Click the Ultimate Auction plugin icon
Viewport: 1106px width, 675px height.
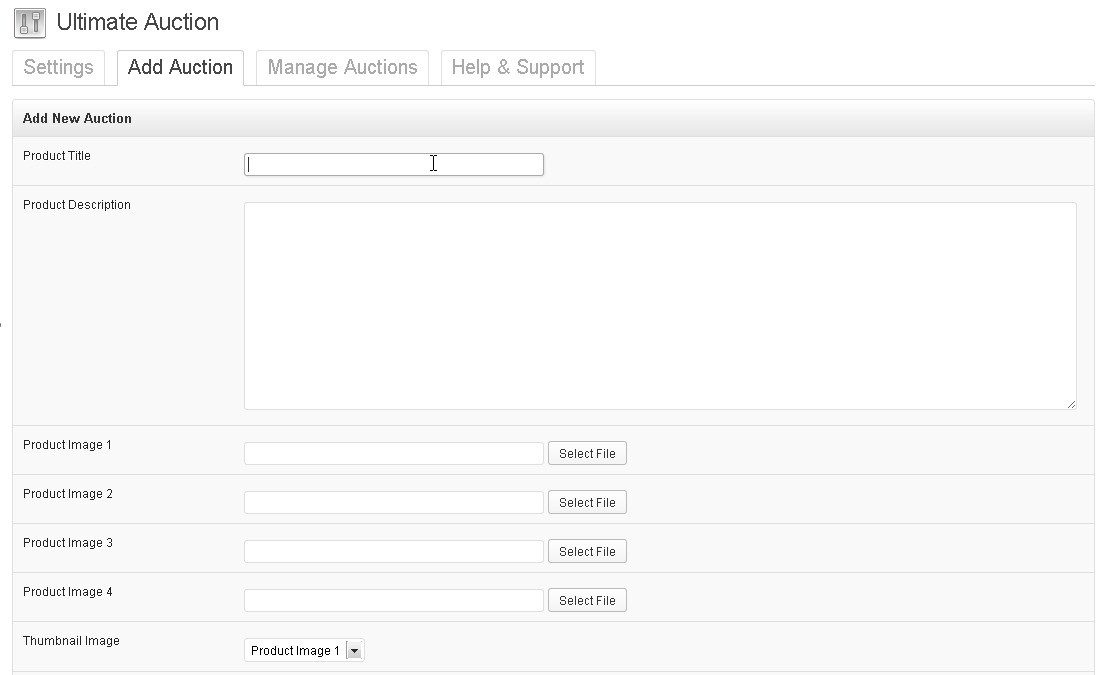tap(30, 23)
